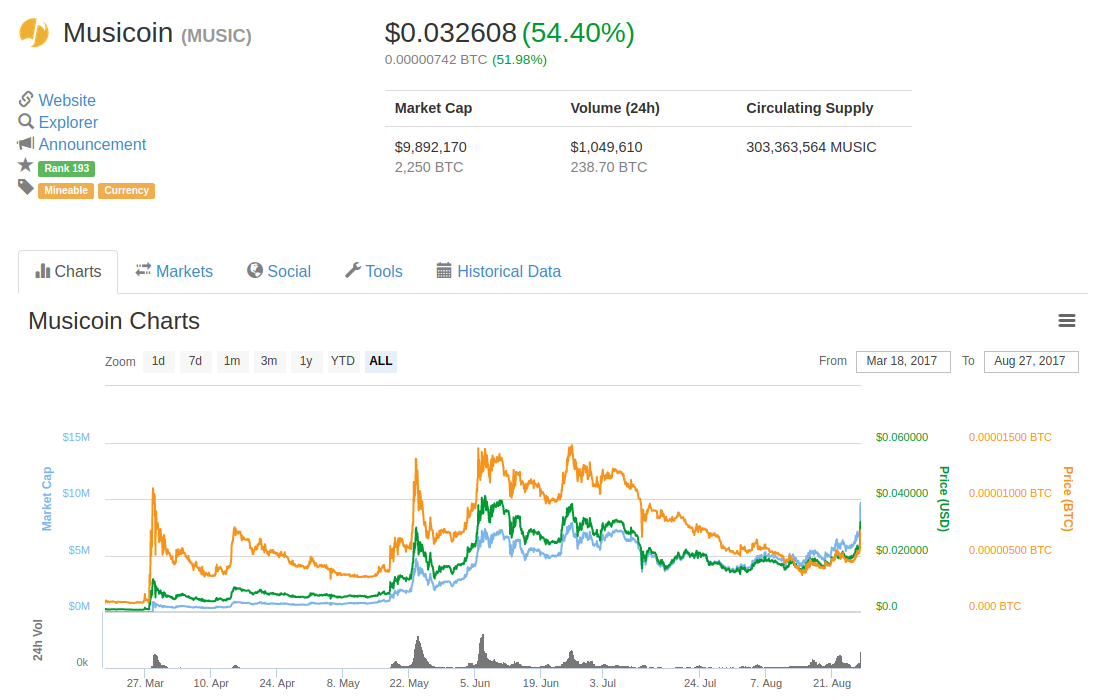Viewport: 1110px width, 700px height.
Task: Click the 303,363,564 MUSIC supply value
Action: point(811,147)
